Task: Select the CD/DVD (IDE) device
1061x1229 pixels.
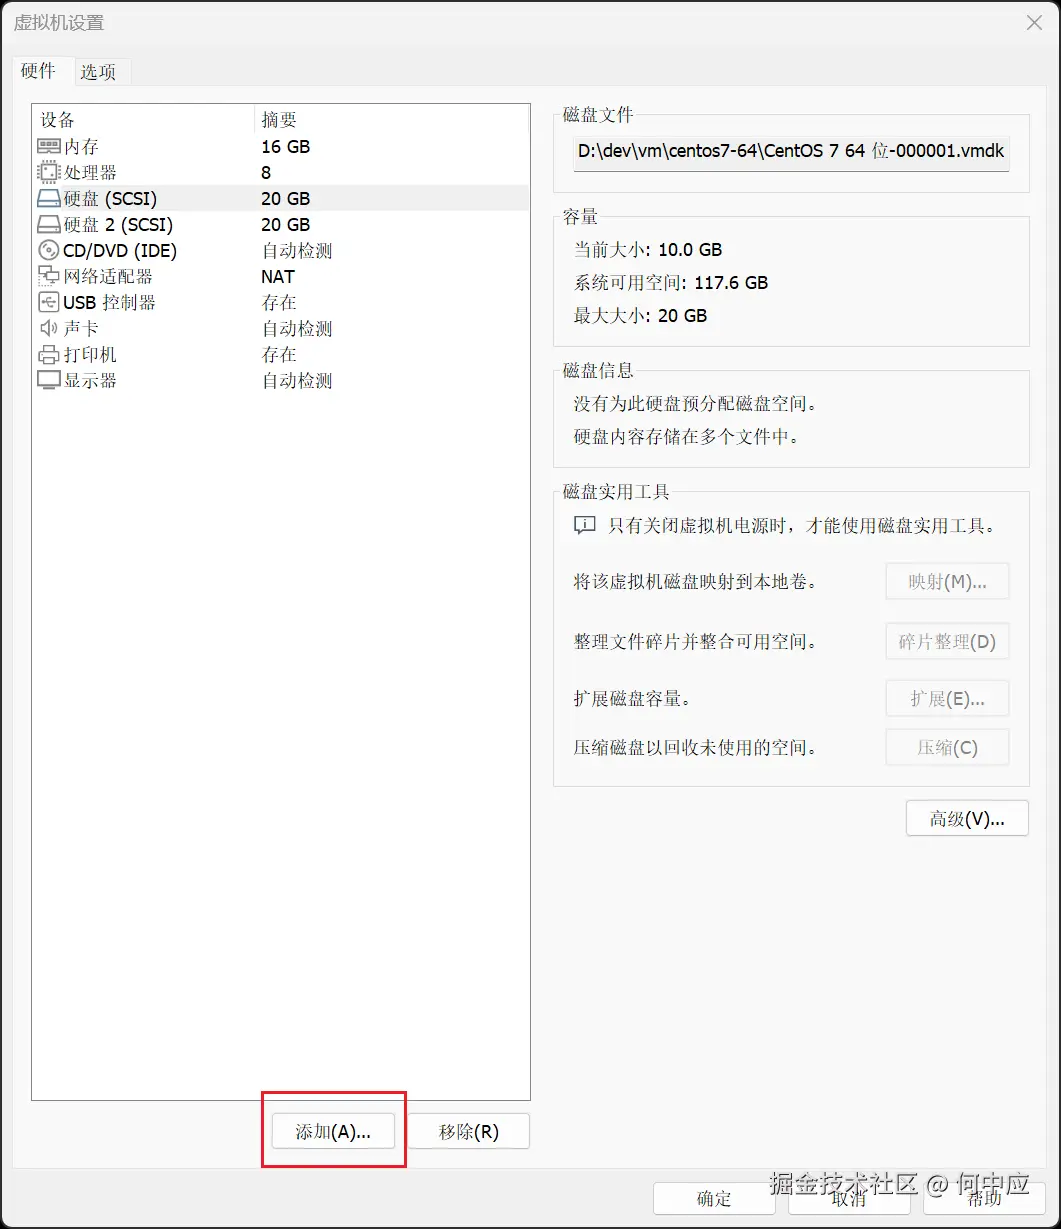Action: point(119,250)
